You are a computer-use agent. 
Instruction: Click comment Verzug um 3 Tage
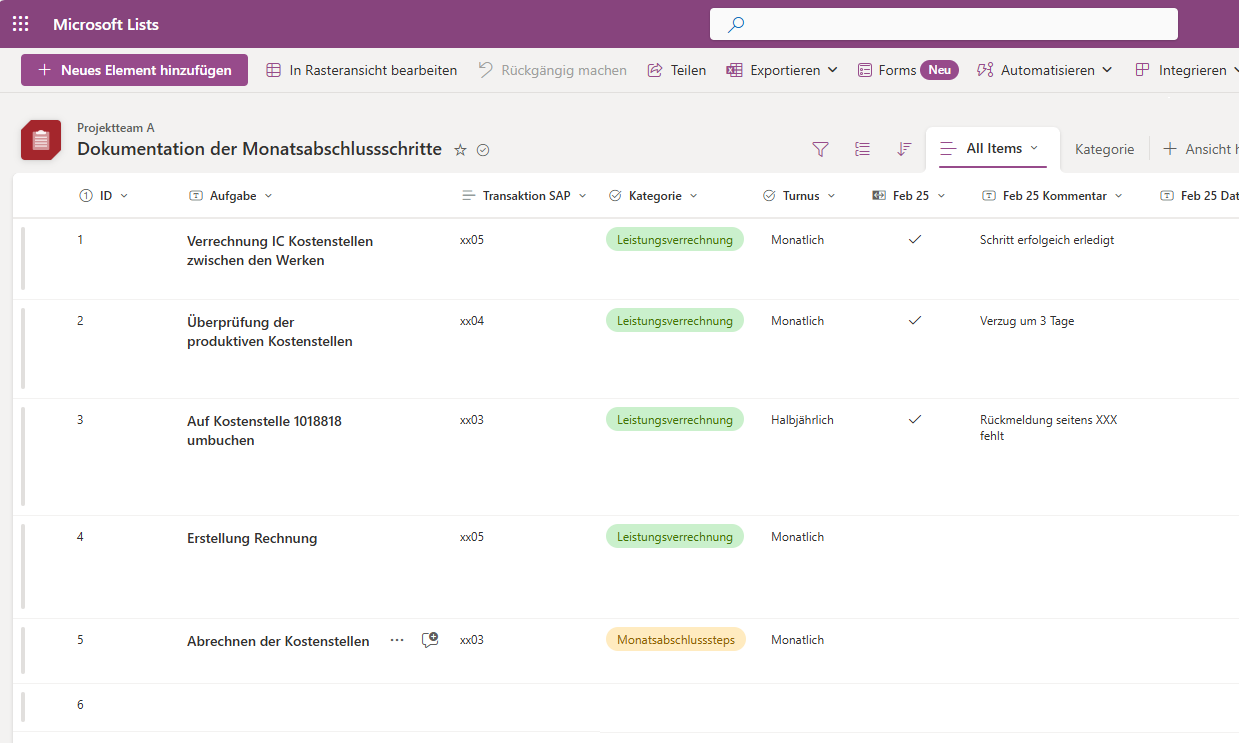click(x=1027, y=321)
